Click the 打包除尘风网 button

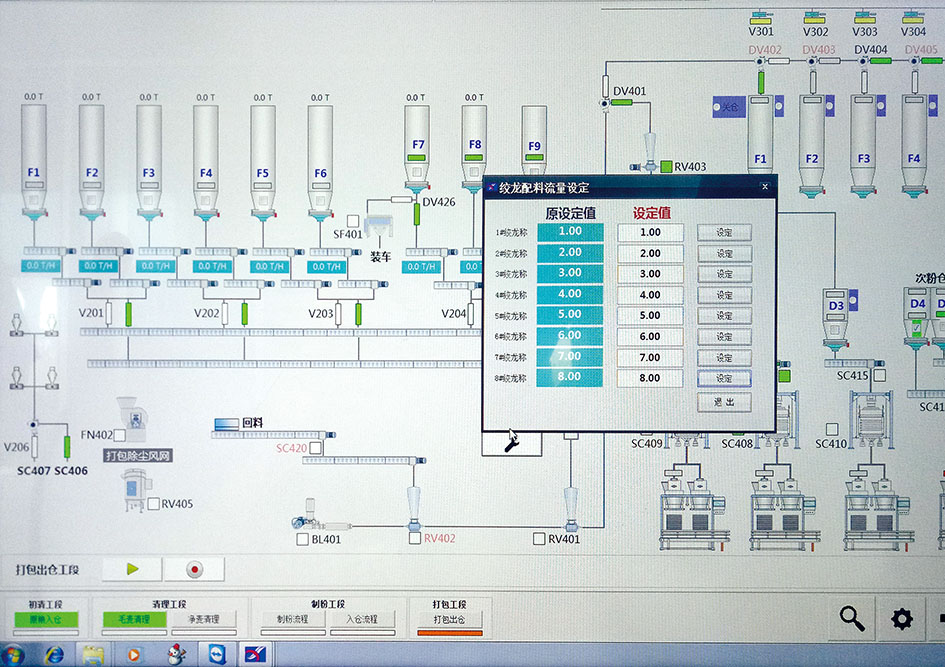tap(138, 456)
